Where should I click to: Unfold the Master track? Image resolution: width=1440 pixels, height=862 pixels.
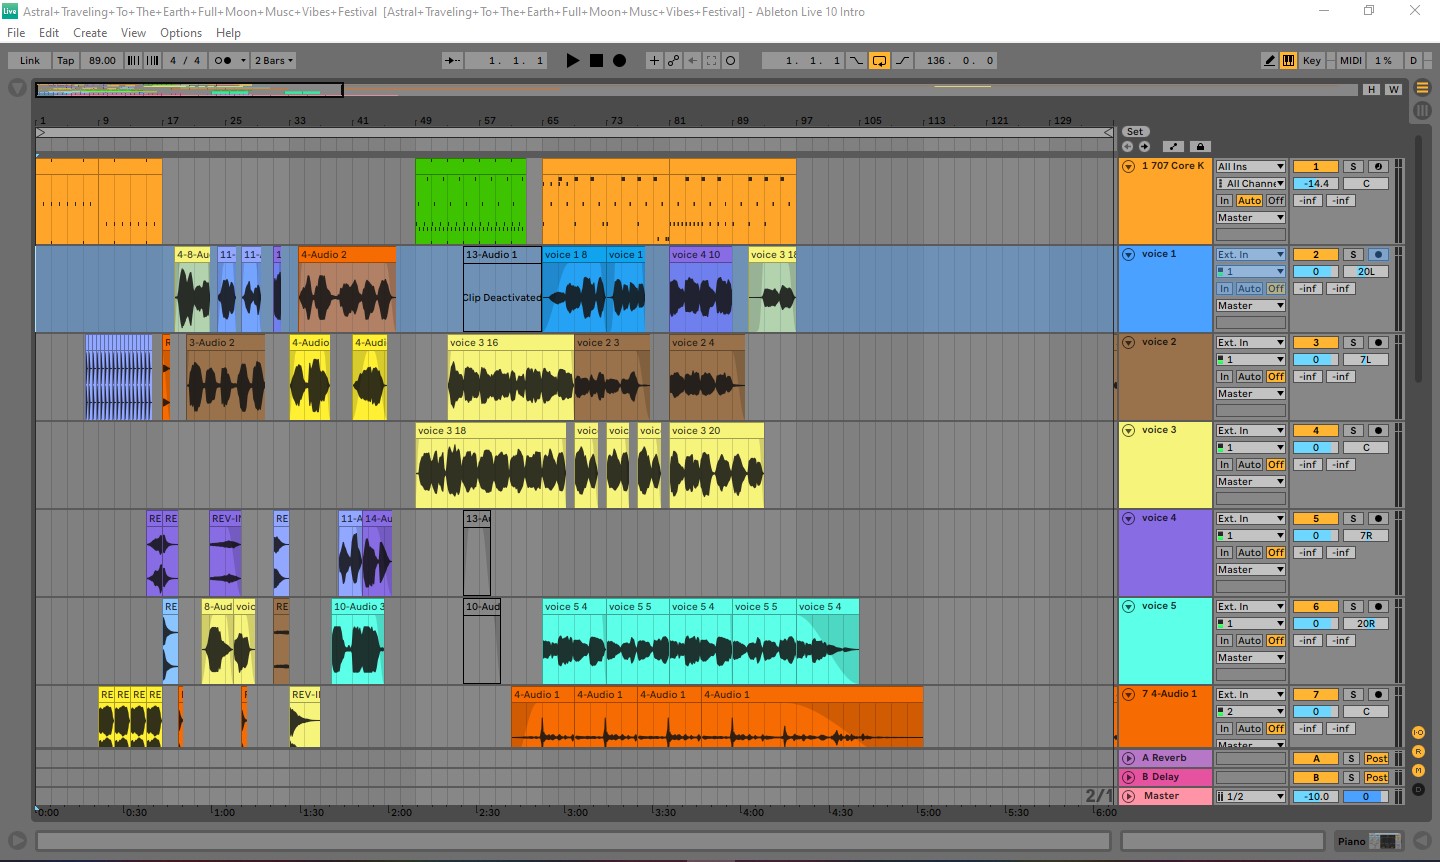[x=1129, y=797]
